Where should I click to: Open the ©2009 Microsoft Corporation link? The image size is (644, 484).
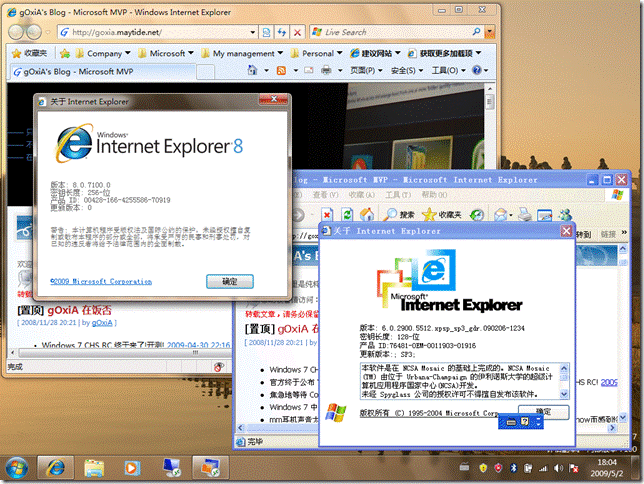click(101, 281)
